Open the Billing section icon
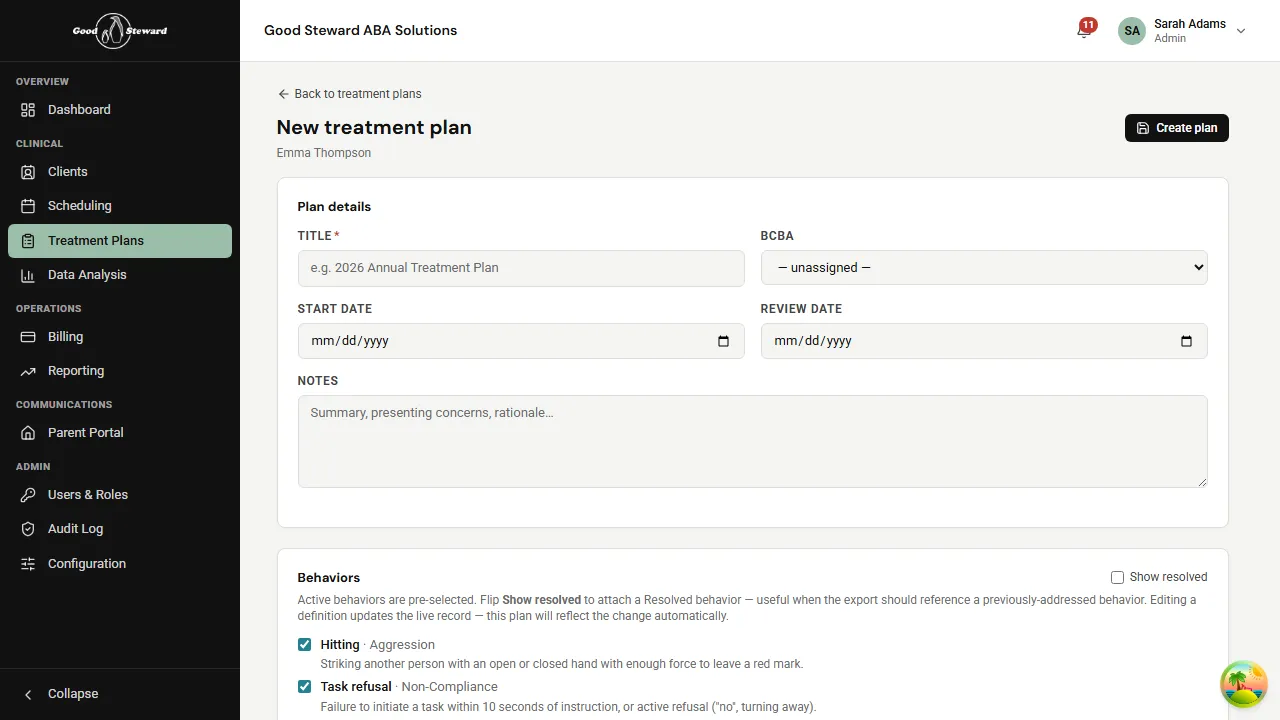This screenshot has height=720, width=1280. (x=27, y=336)
